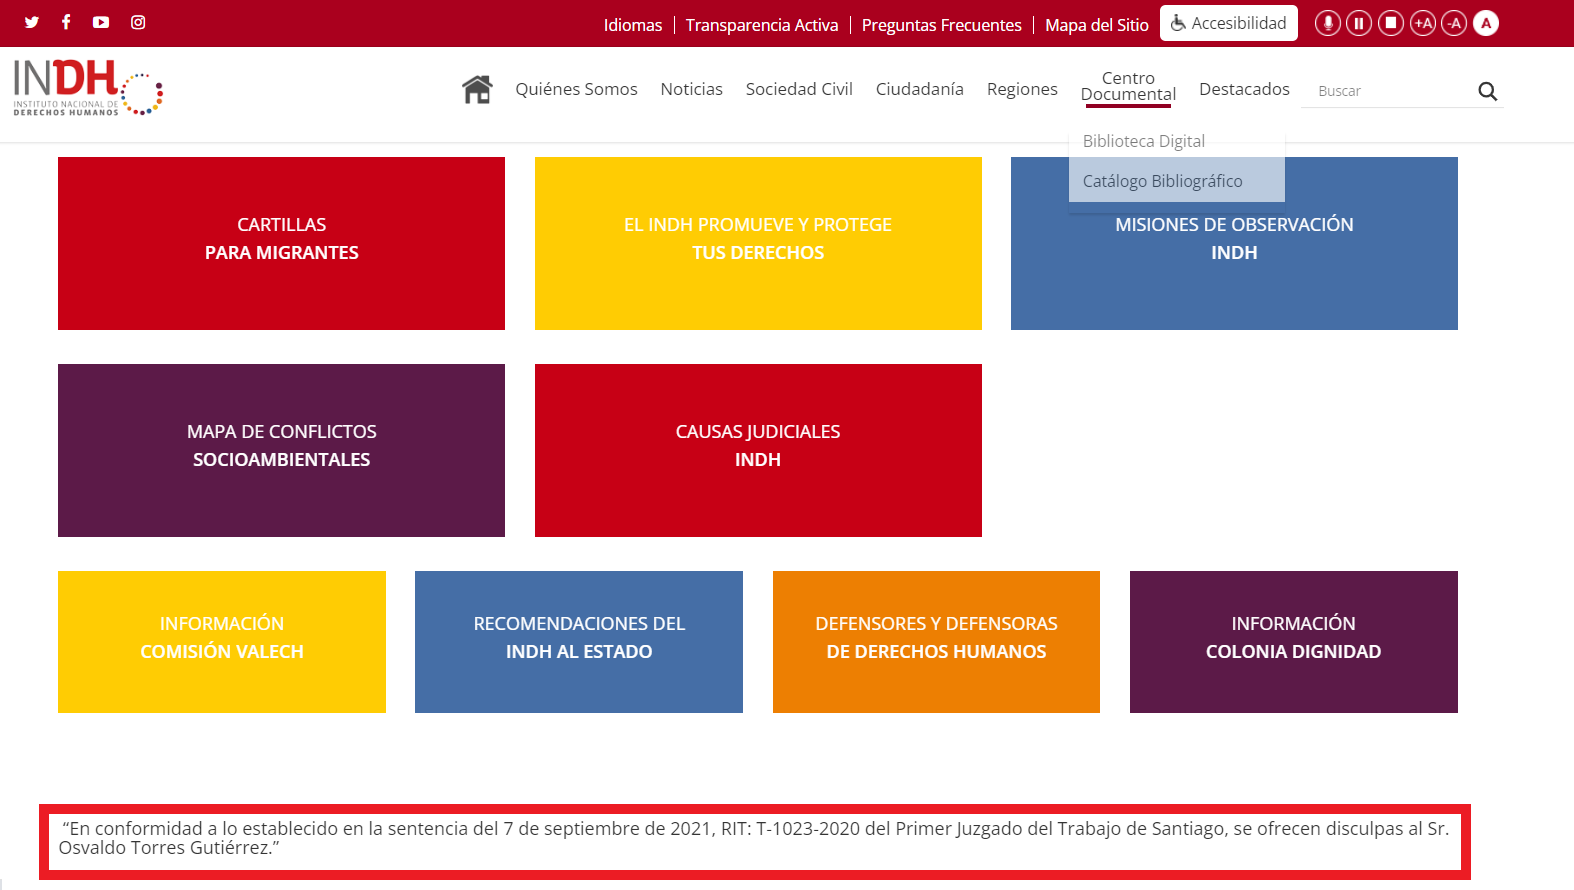1574x890 pixels.
Task: Stop the accessibility audio reader
Action: point(1391,23)
